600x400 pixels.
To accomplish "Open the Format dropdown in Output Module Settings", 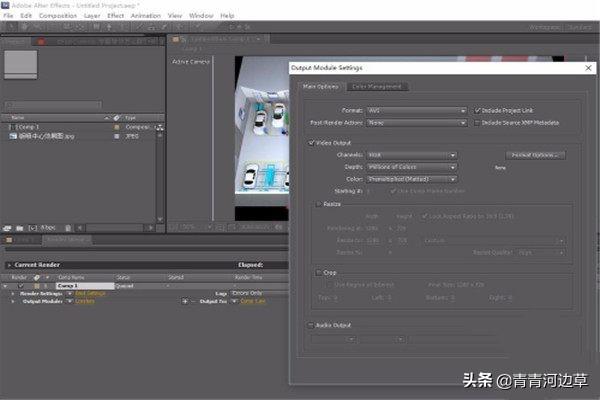I will coord(416,111).
